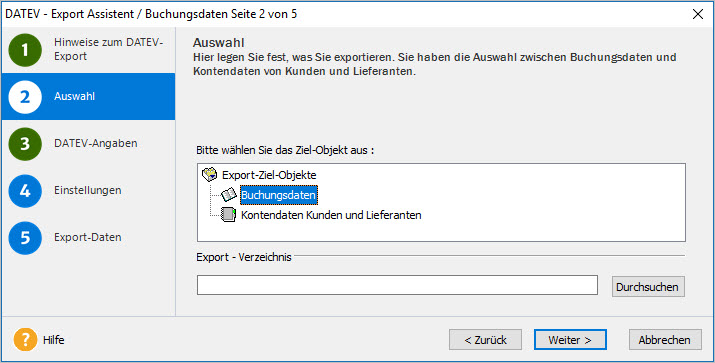Click the step 4 blue circle icon

(25, 191)
